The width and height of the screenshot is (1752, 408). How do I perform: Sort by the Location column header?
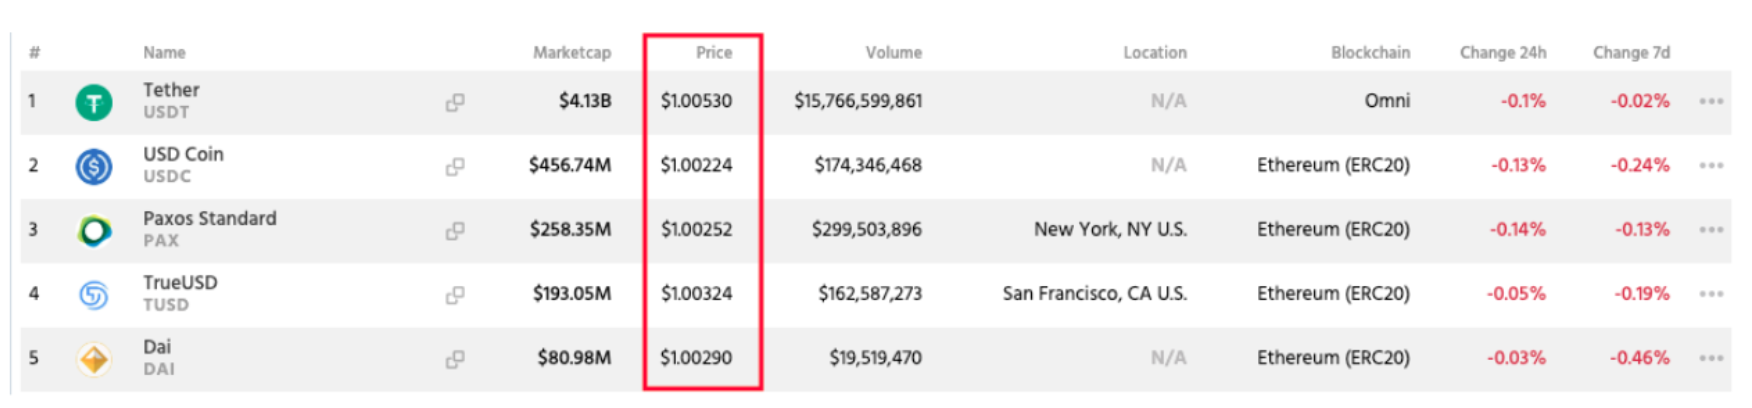1155,53
